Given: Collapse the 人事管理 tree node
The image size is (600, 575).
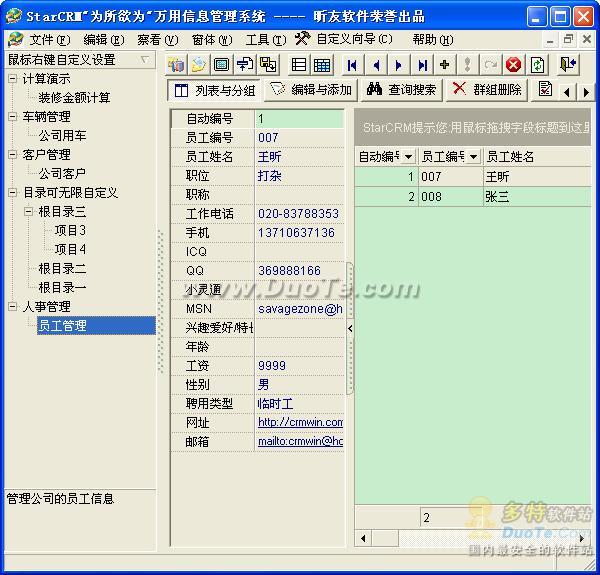Looking at the screenshot, I should pyautogui.click(x=13, y=306).
